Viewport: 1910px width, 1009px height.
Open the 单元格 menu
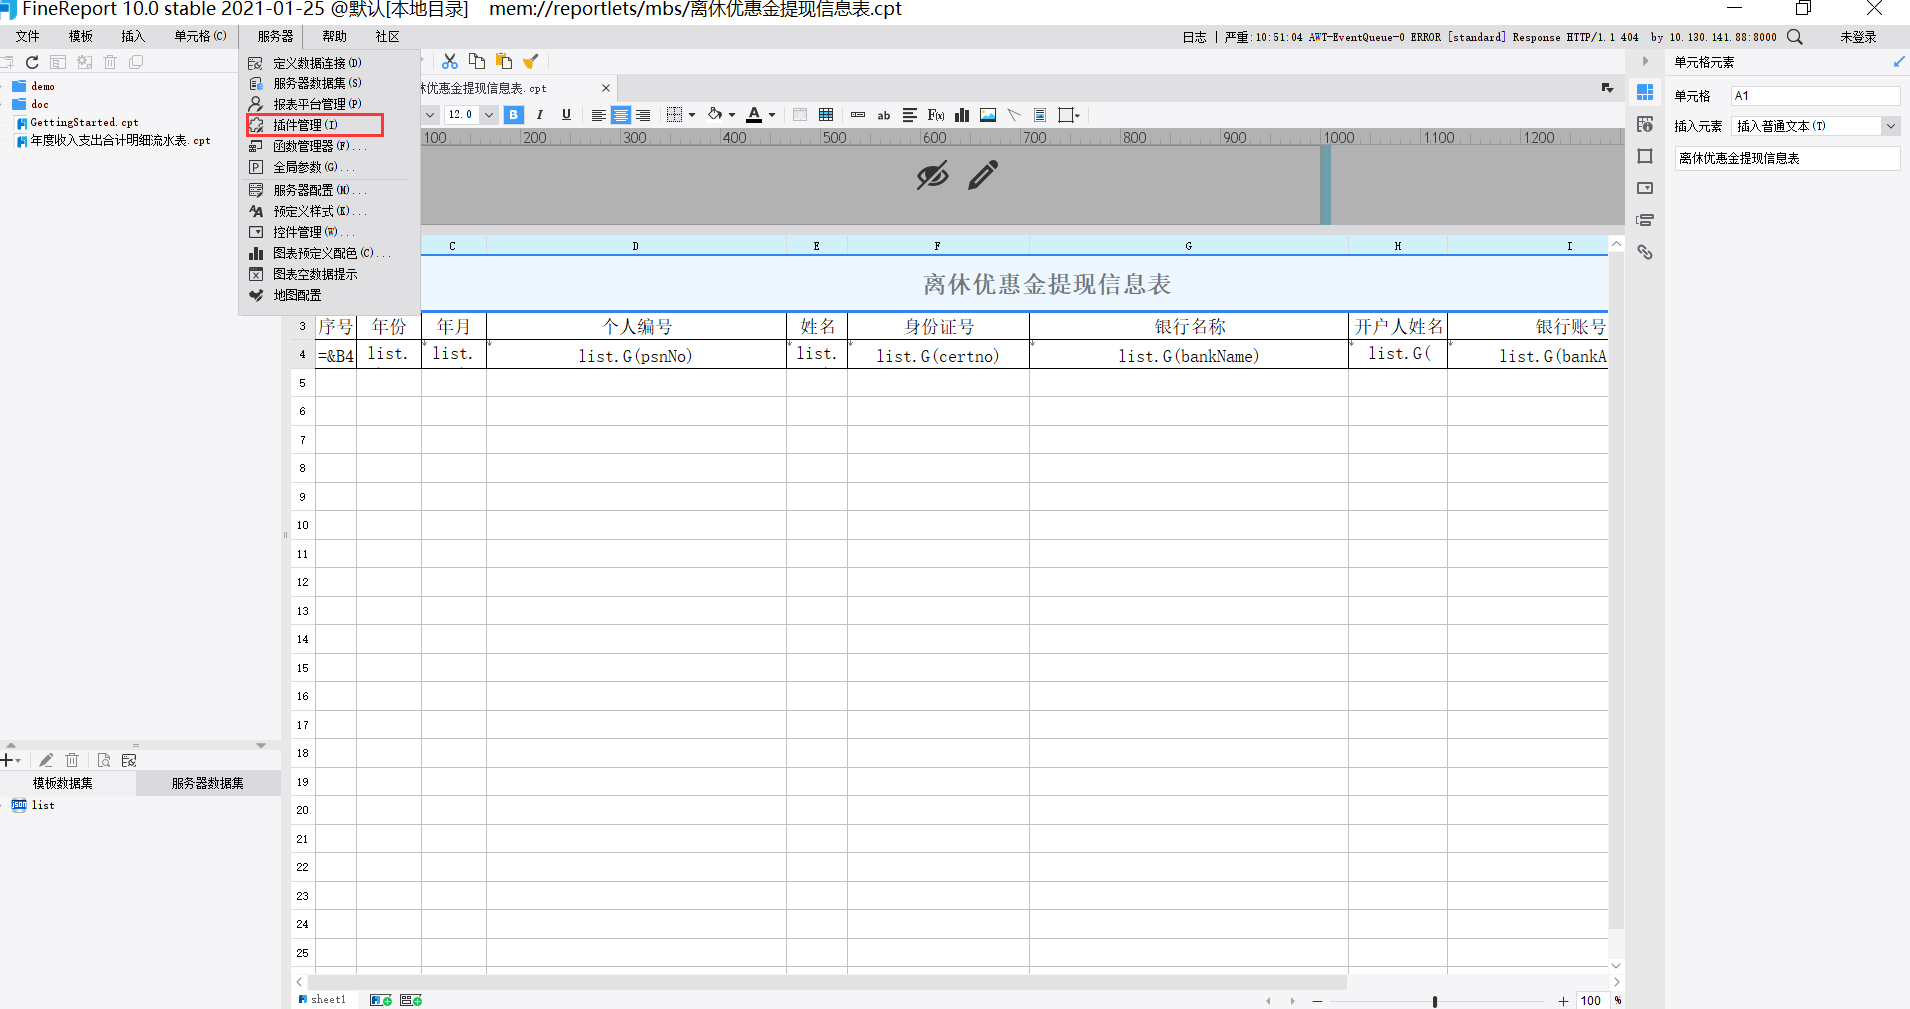(x=200, y=37)
